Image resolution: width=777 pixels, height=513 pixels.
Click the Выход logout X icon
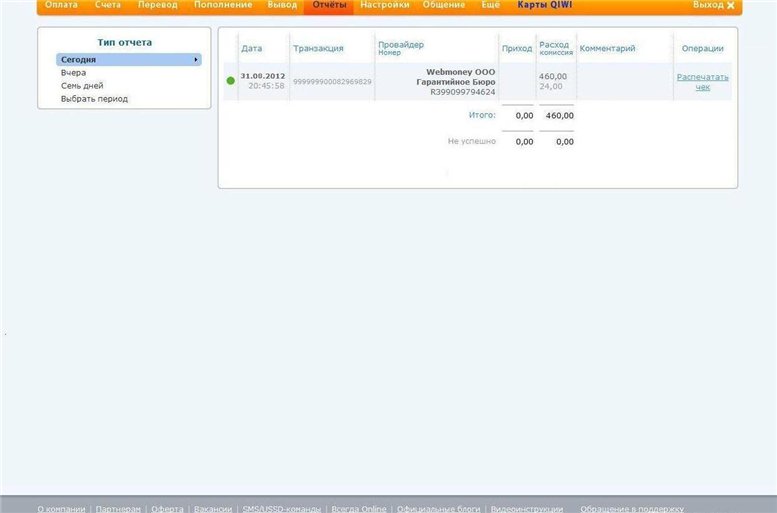tap(730, 6)
